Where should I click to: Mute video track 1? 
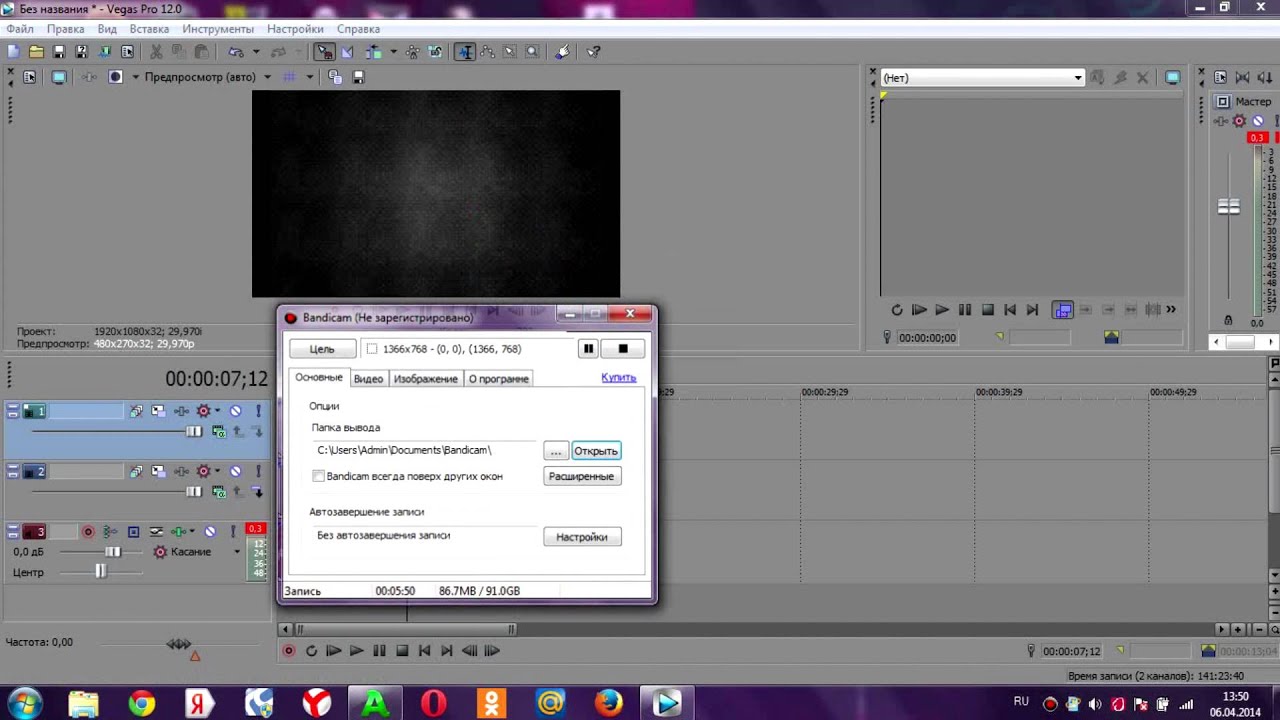click(x=235, y=411)
